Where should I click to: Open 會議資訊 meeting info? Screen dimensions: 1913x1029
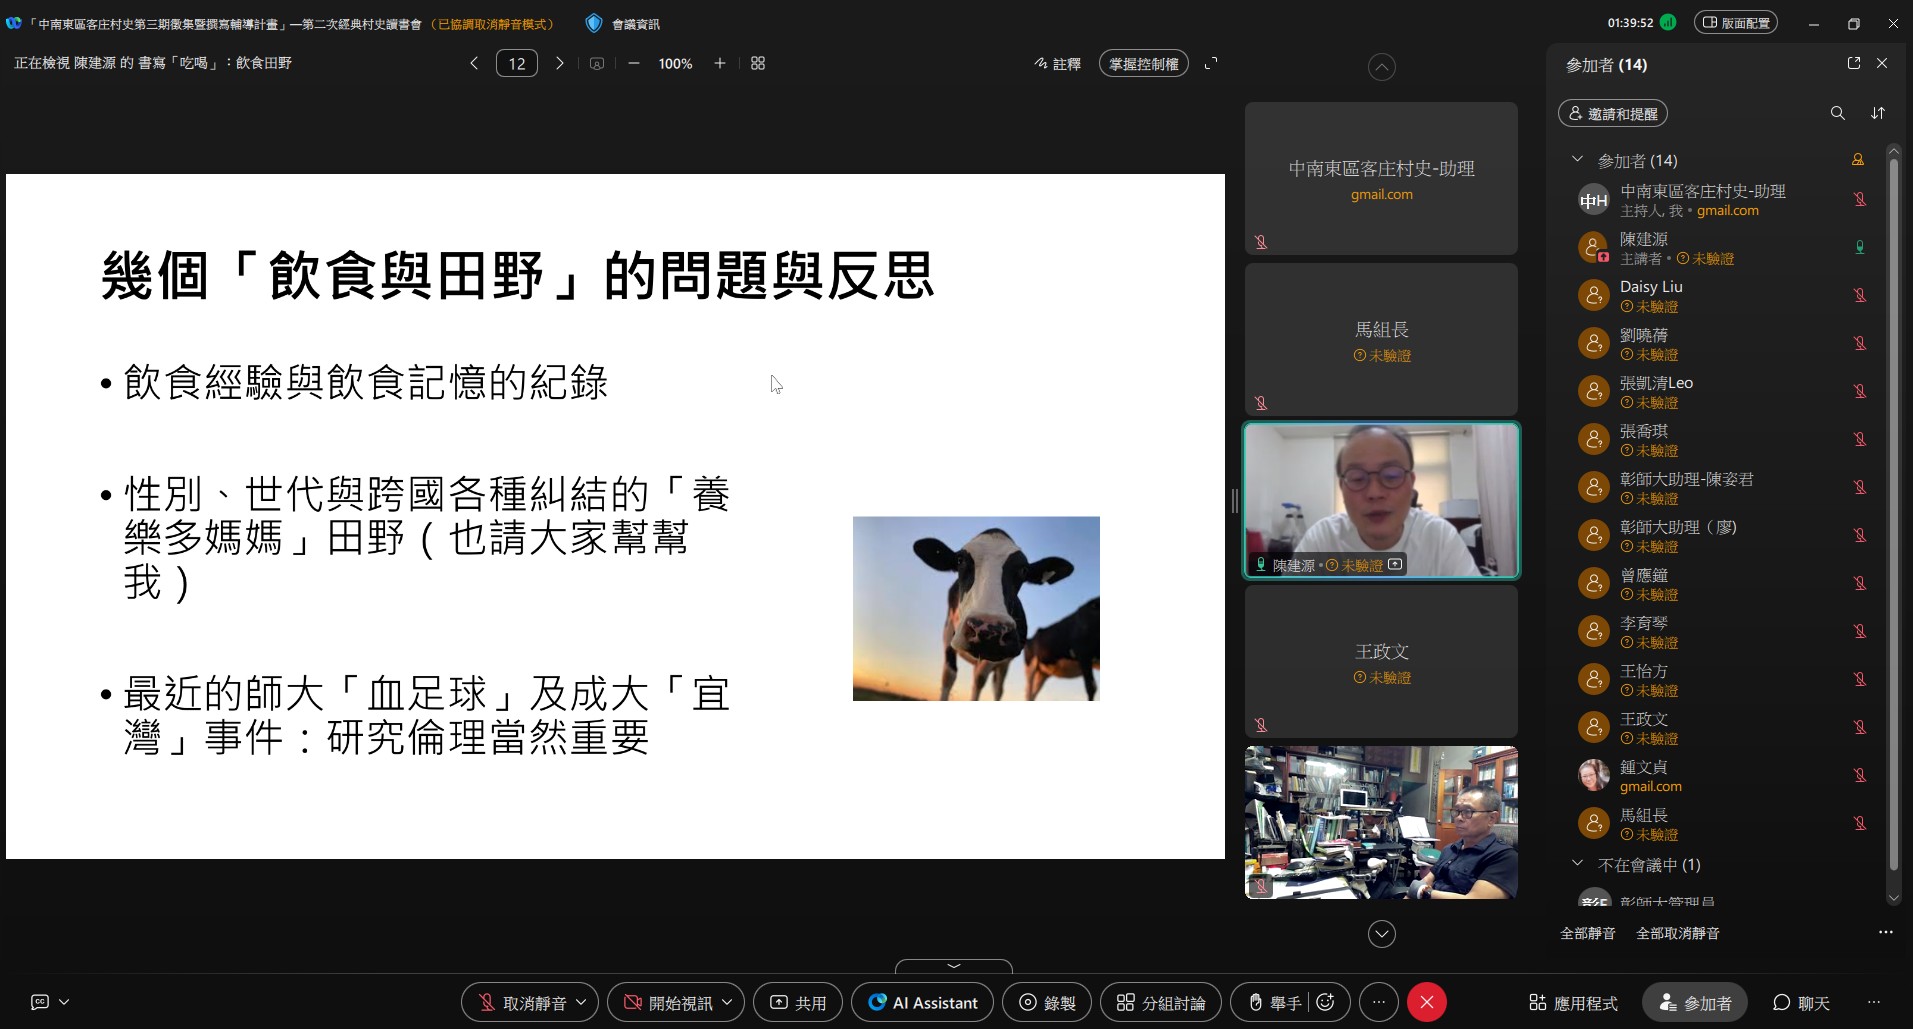point(636,22)
